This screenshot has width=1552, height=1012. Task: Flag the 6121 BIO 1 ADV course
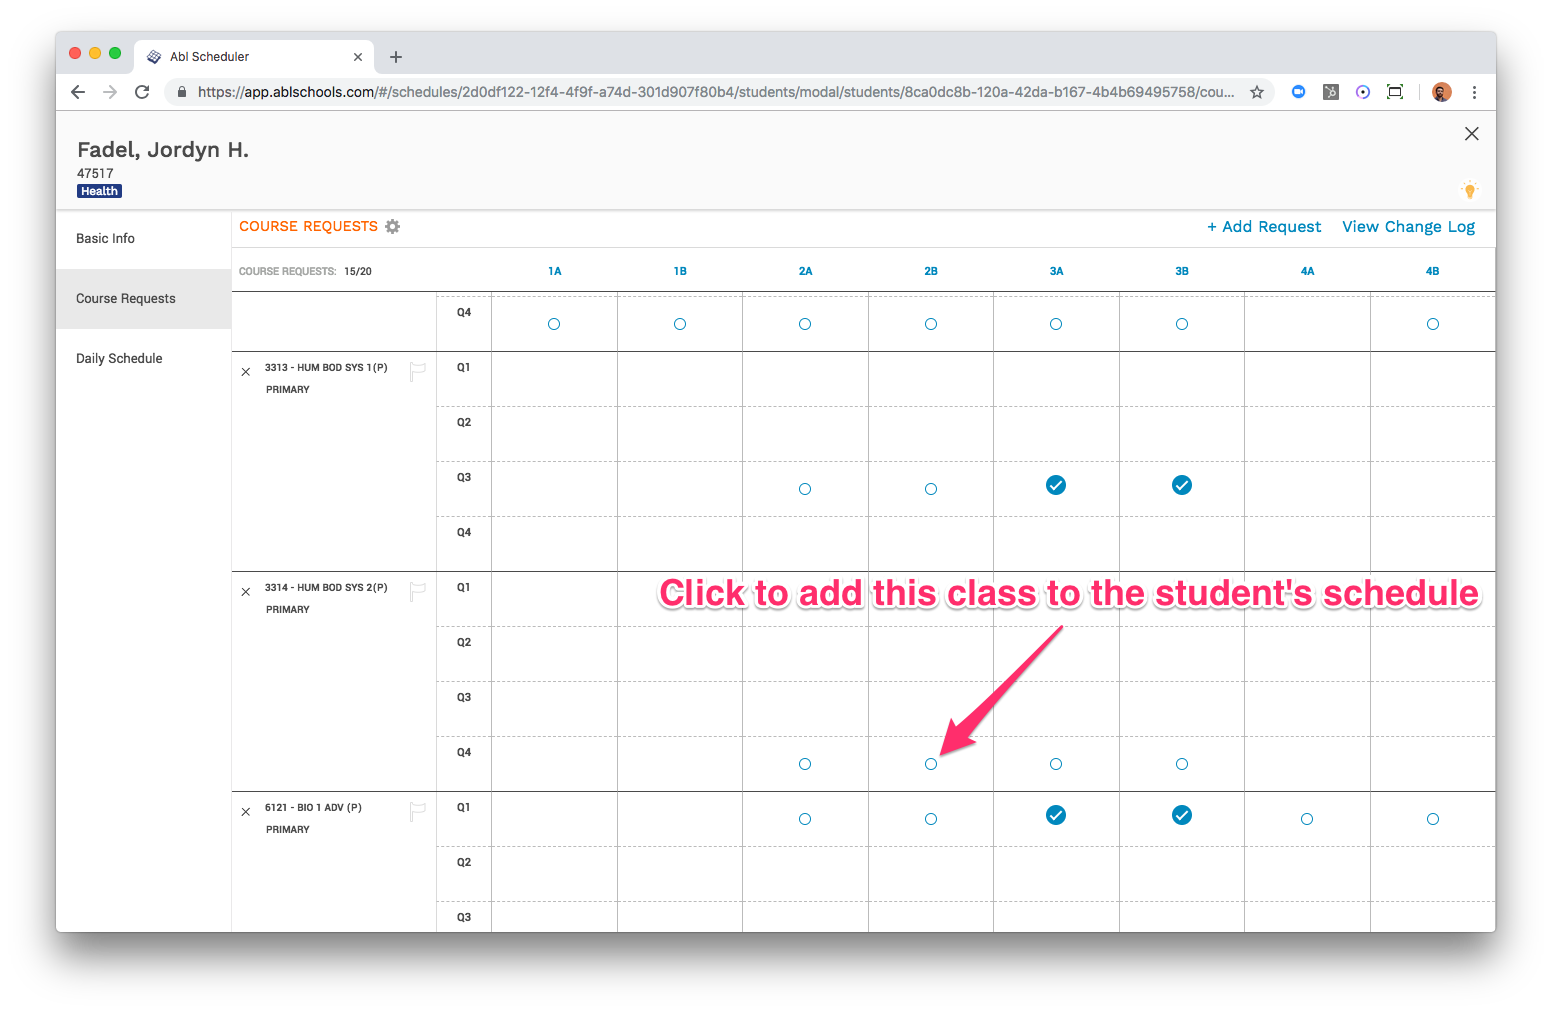coord(418,811)
